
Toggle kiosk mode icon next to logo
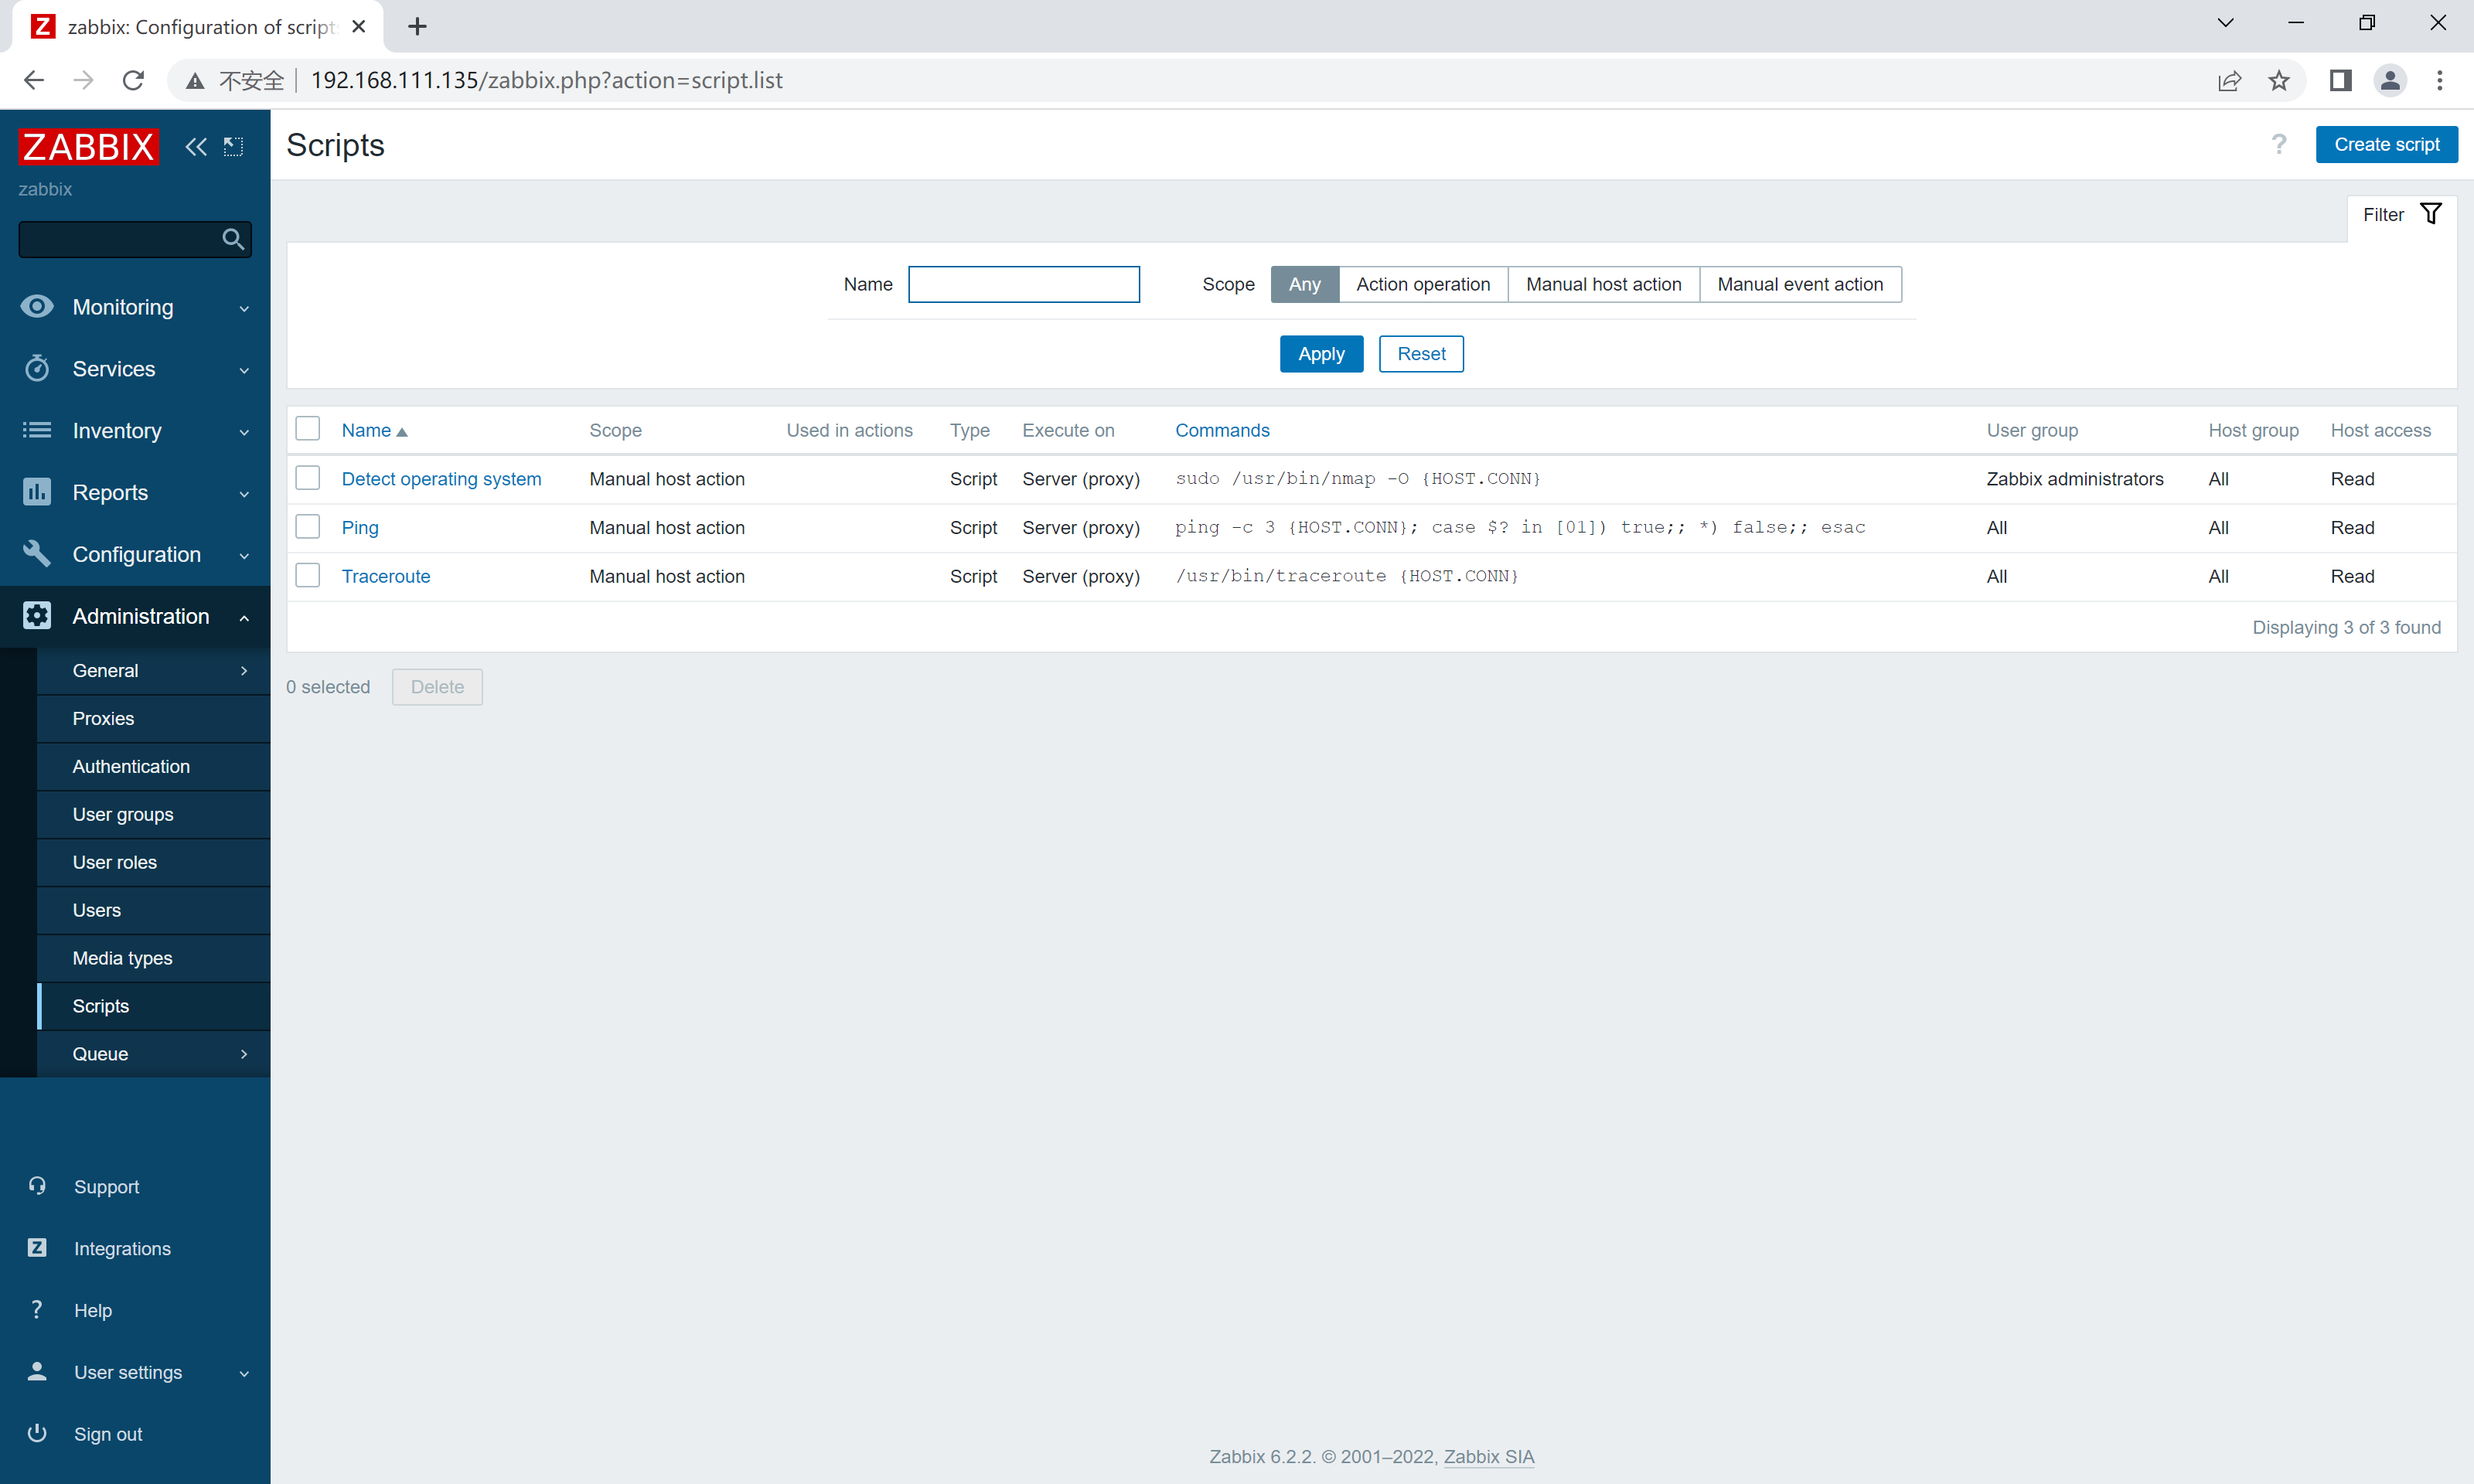(x=233, y=147)
